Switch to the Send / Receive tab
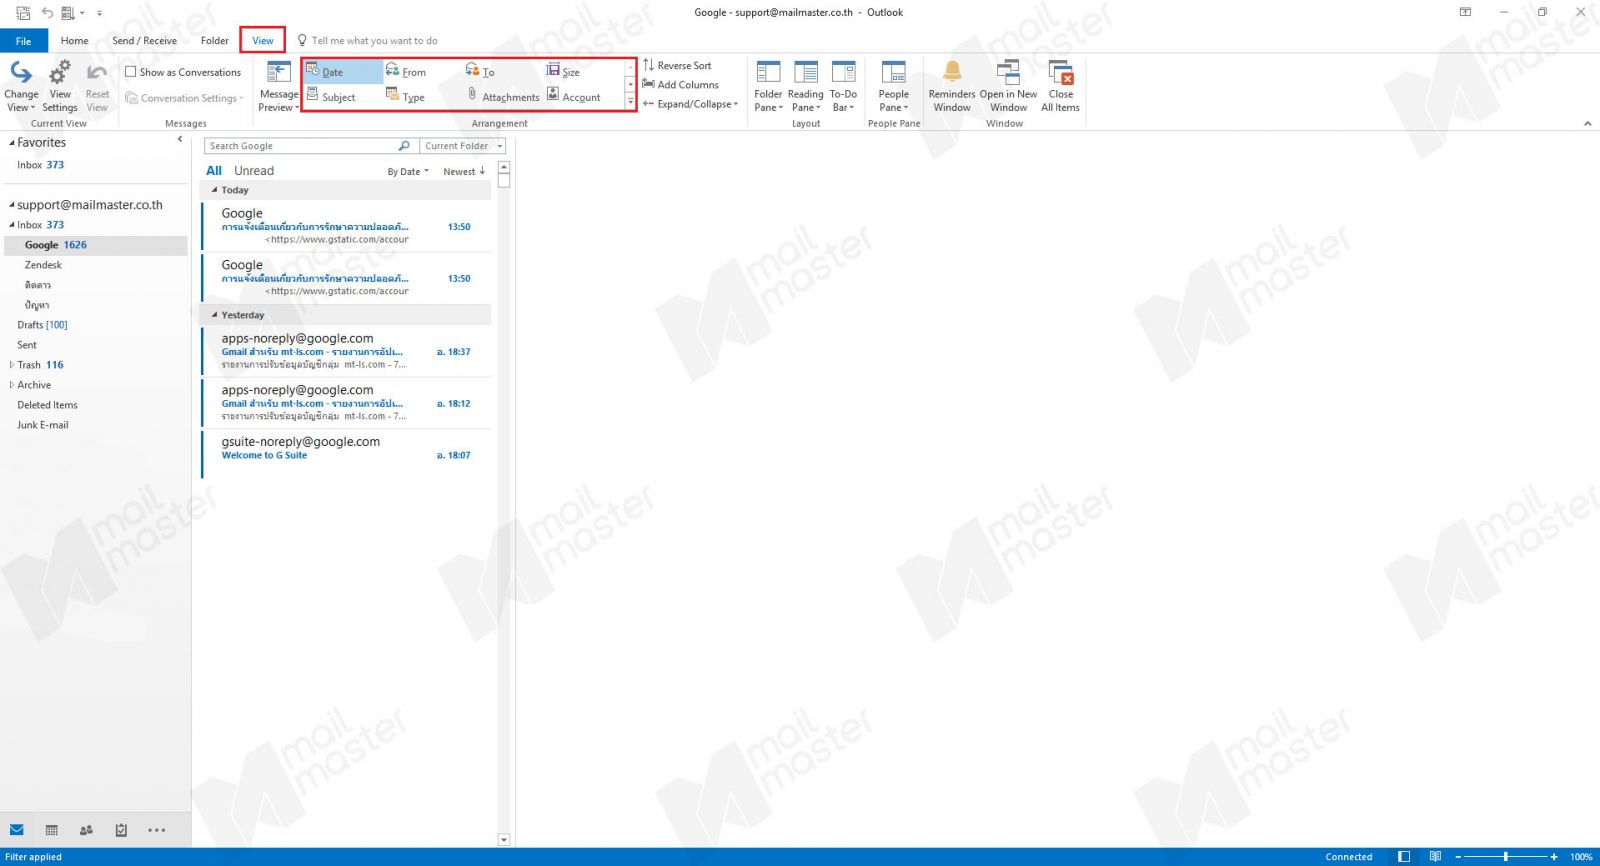The height and width of the screenshot is (866, 1600). pos(144,41)
